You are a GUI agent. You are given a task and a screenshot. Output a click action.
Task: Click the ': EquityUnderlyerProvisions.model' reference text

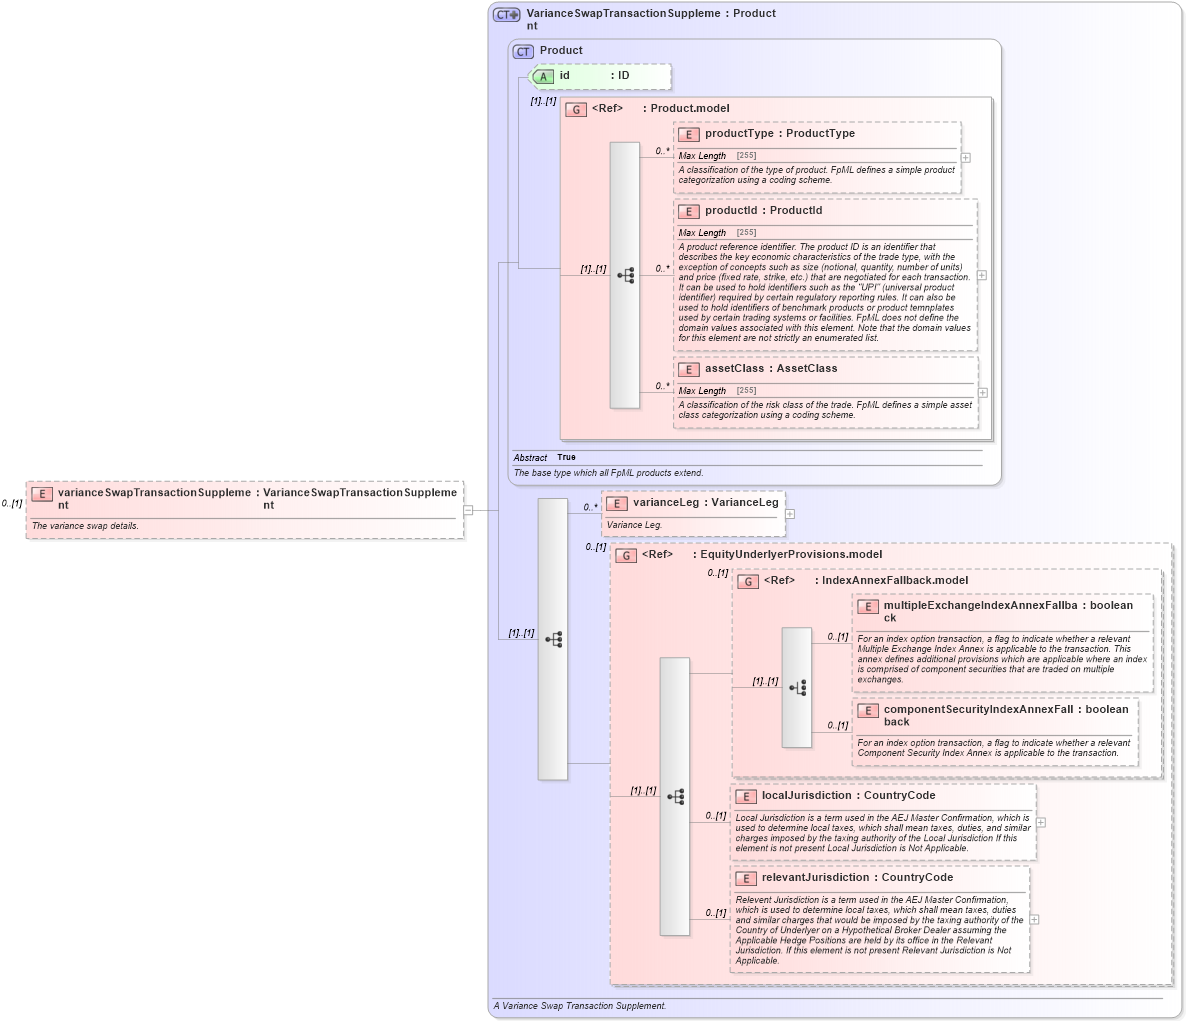click(787, 555)
